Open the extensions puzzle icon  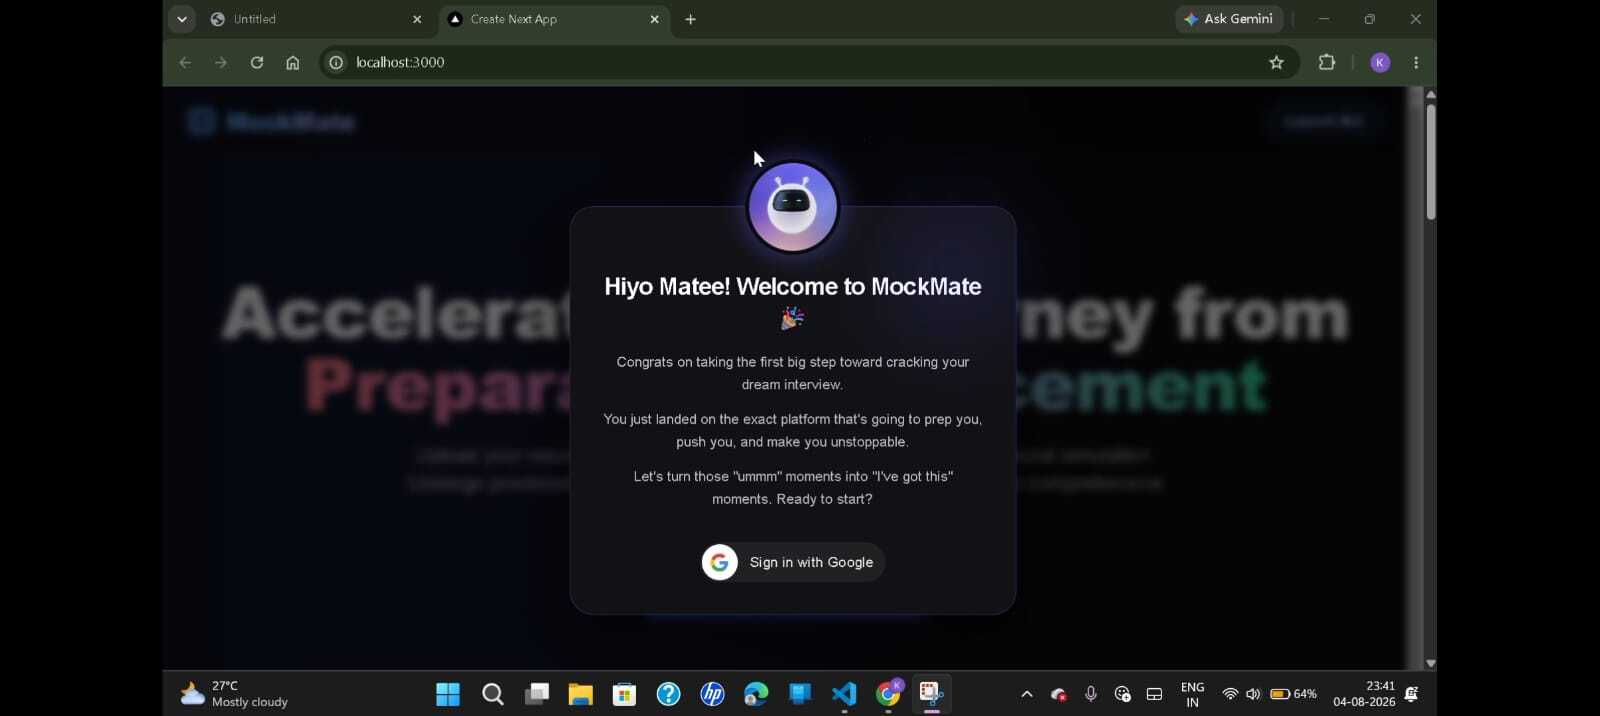click(1327, 62)
